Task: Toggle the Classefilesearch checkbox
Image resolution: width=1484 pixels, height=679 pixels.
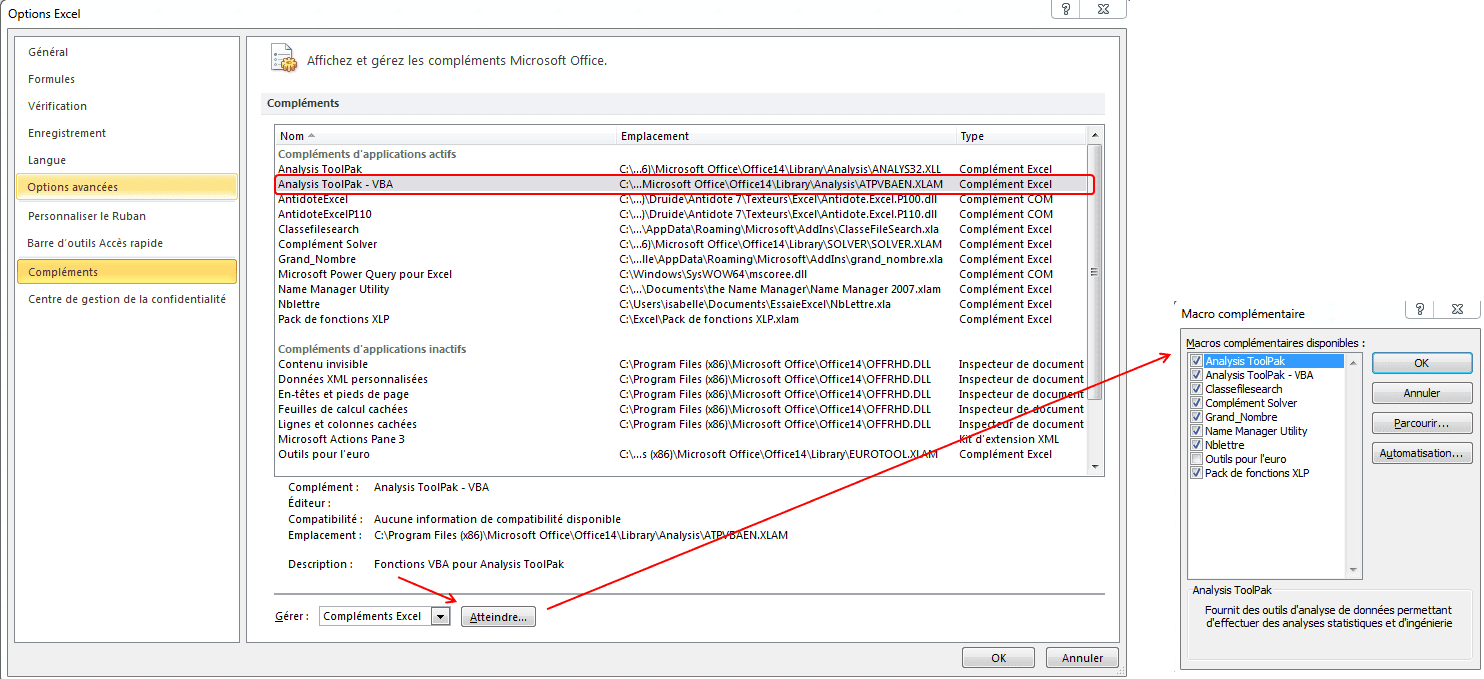Action: tap(1196, 389)
